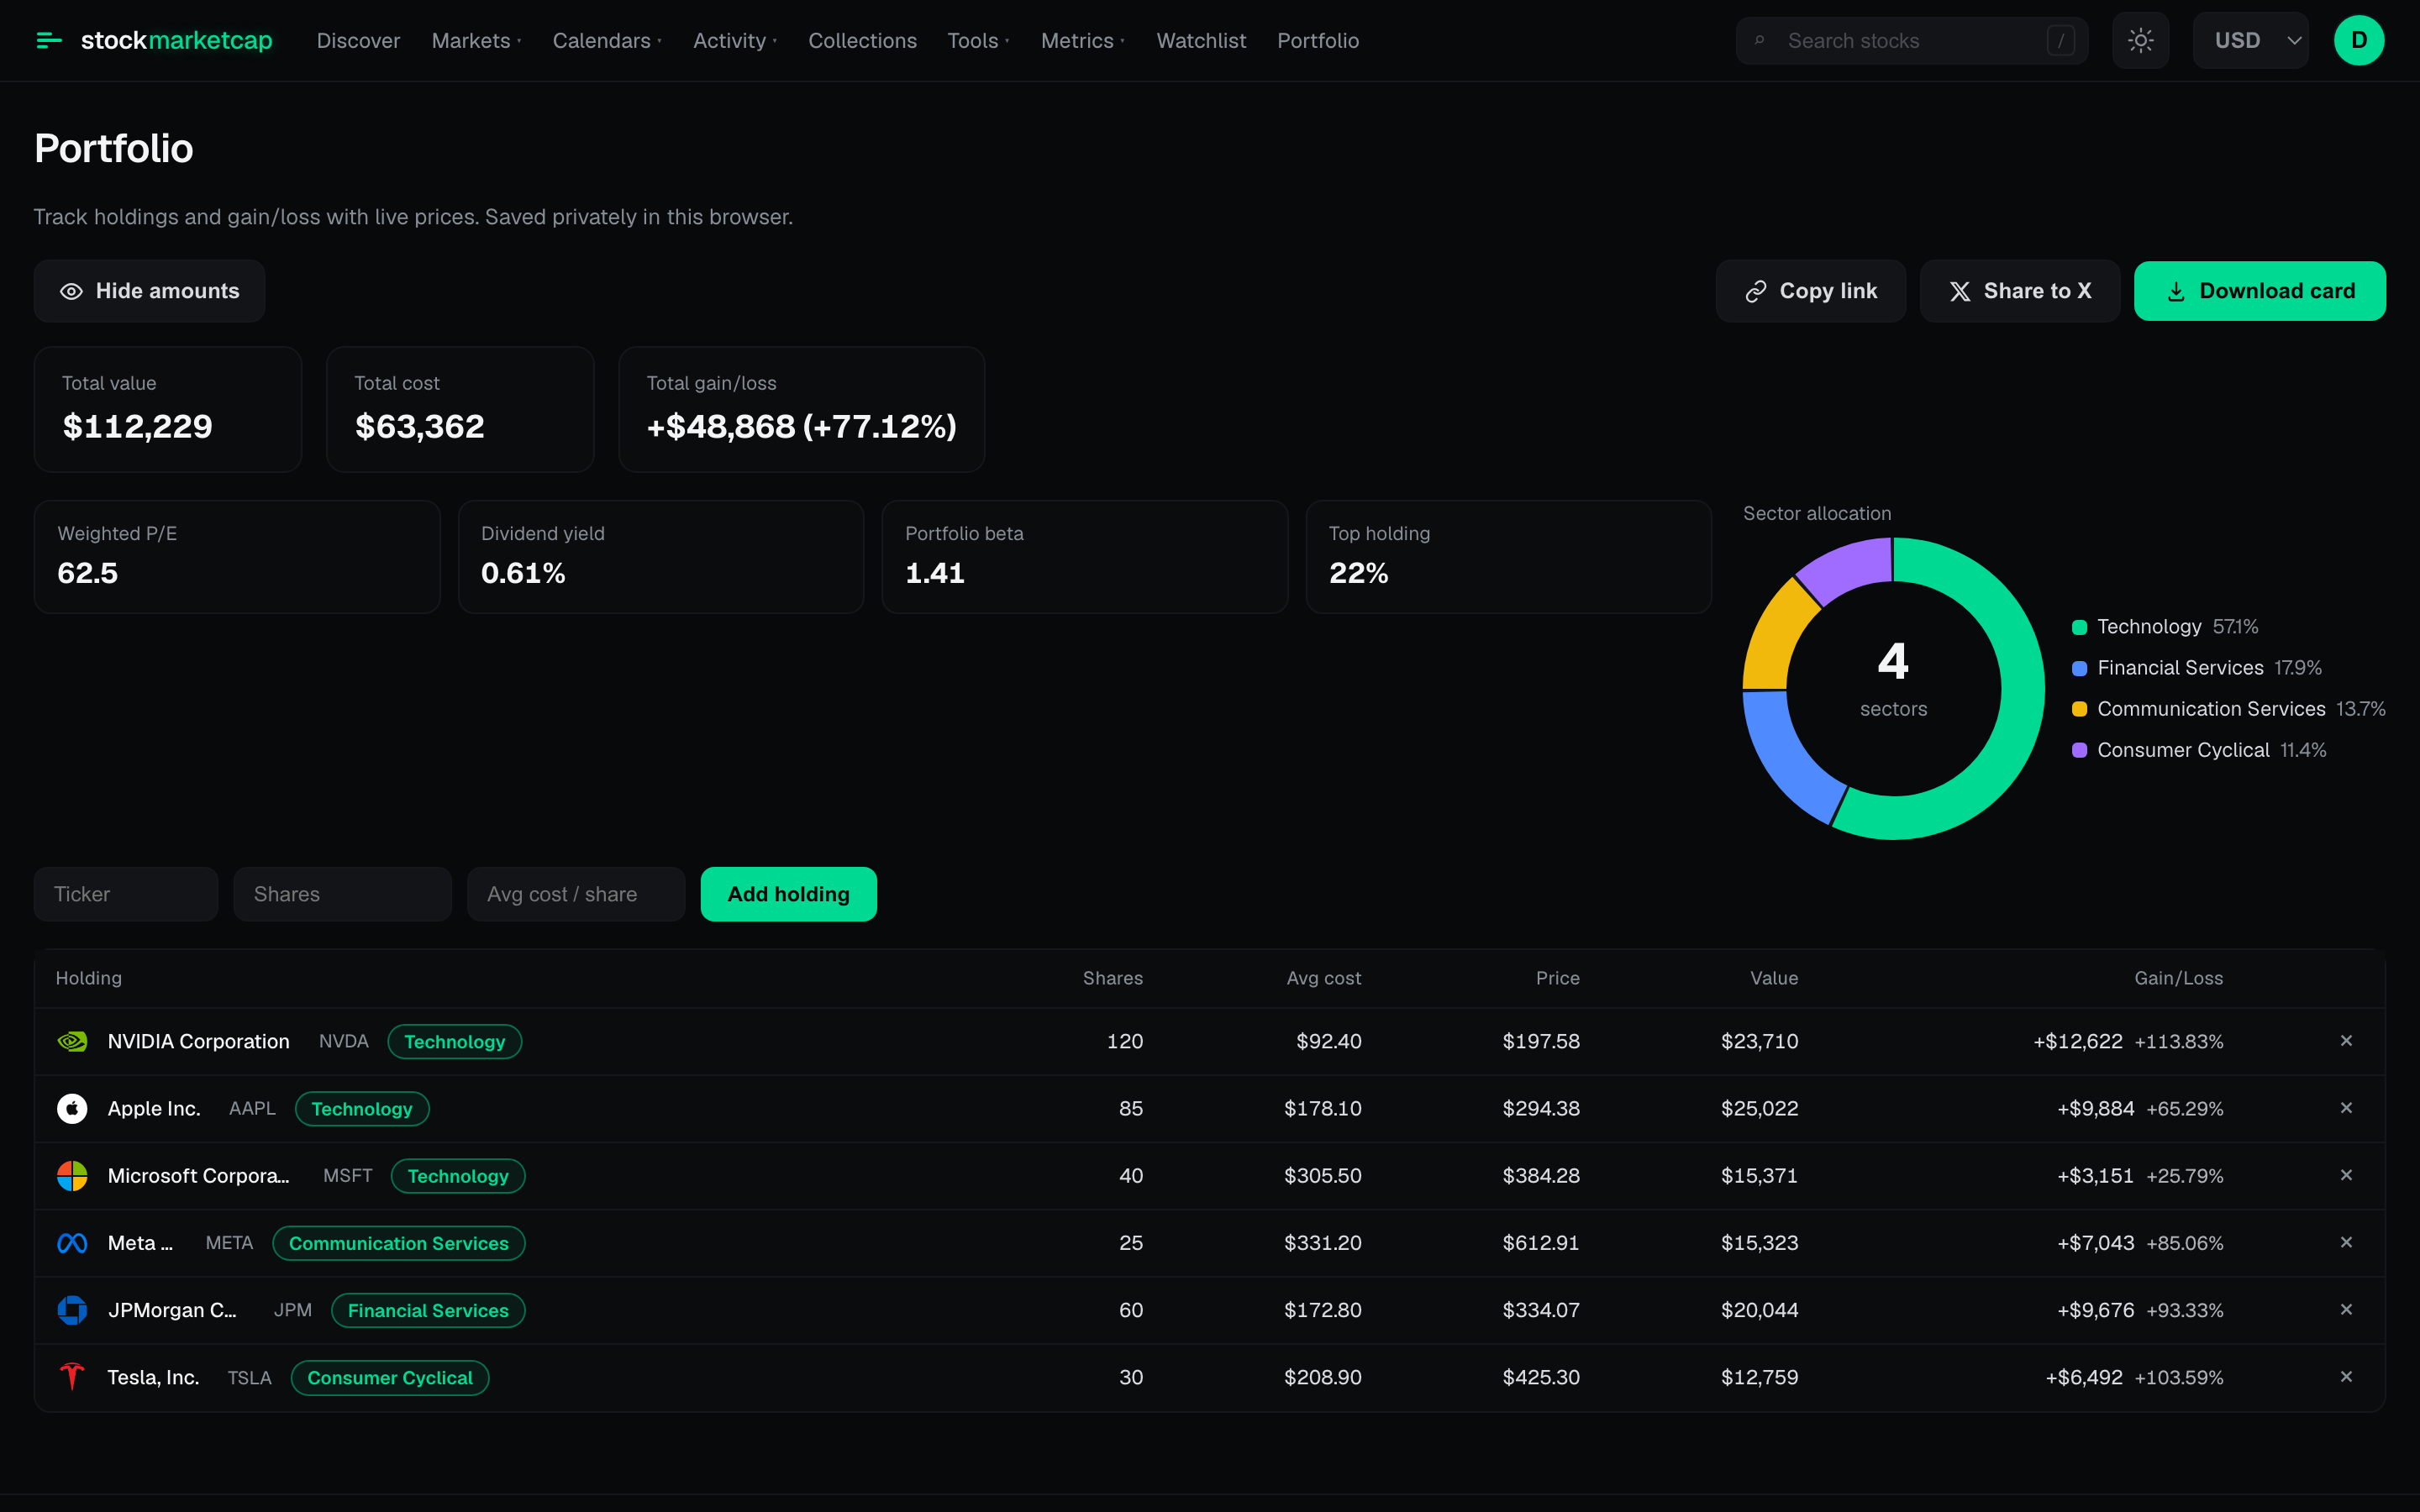
Task: Click the NVIDIA Corporation holding name
Action: (198, 1041)
